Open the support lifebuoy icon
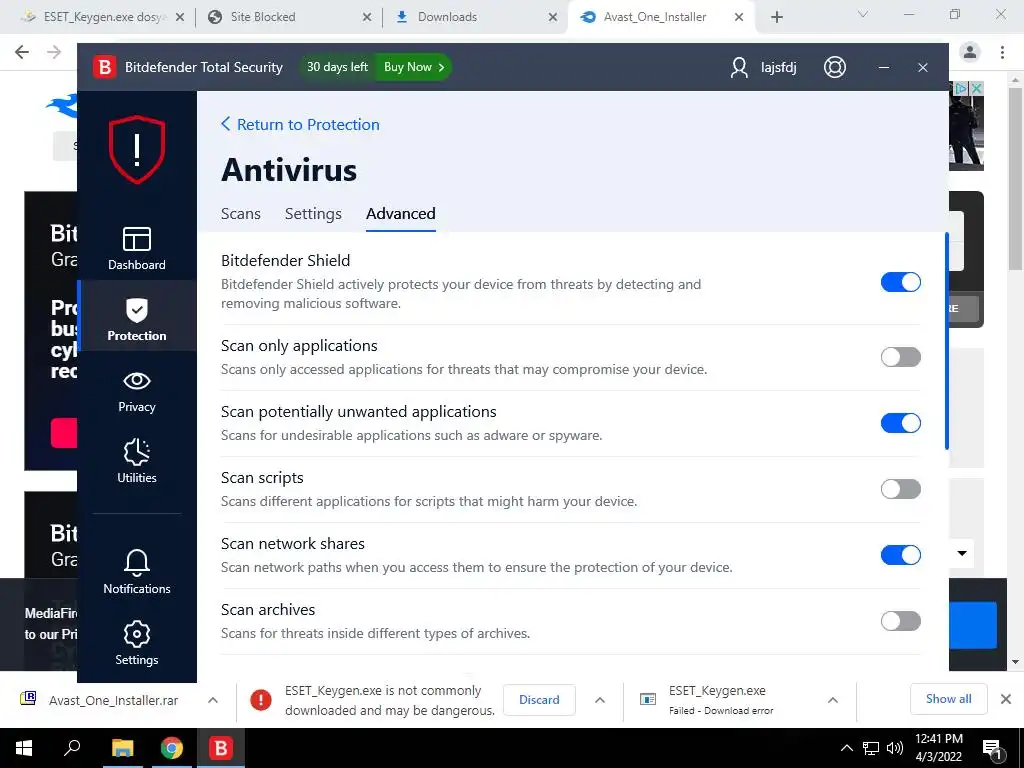Viewport: 1024px width, 768px height. tap(835, 67)
